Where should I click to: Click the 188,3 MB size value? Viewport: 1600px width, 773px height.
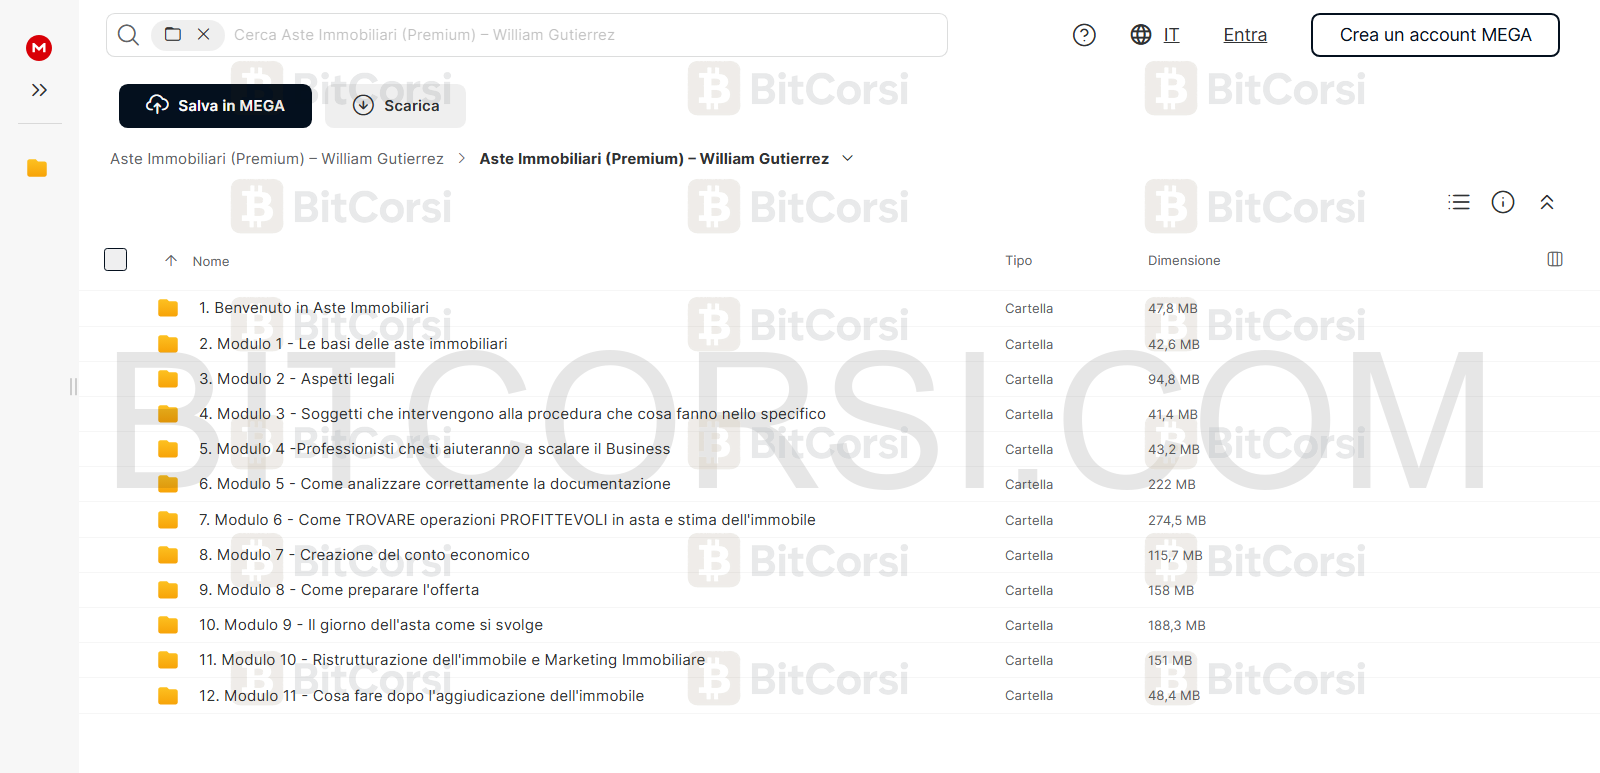pyautogui.click(x=1177, y=625)
